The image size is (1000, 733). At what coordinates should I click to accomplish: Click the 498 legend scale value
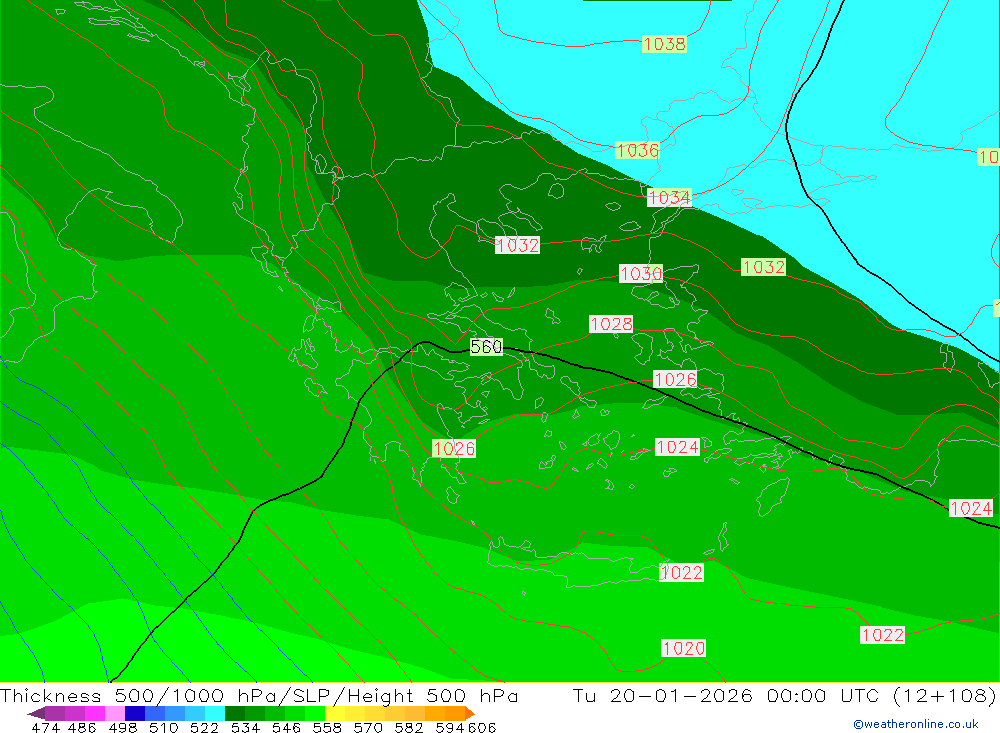(122, 727)
